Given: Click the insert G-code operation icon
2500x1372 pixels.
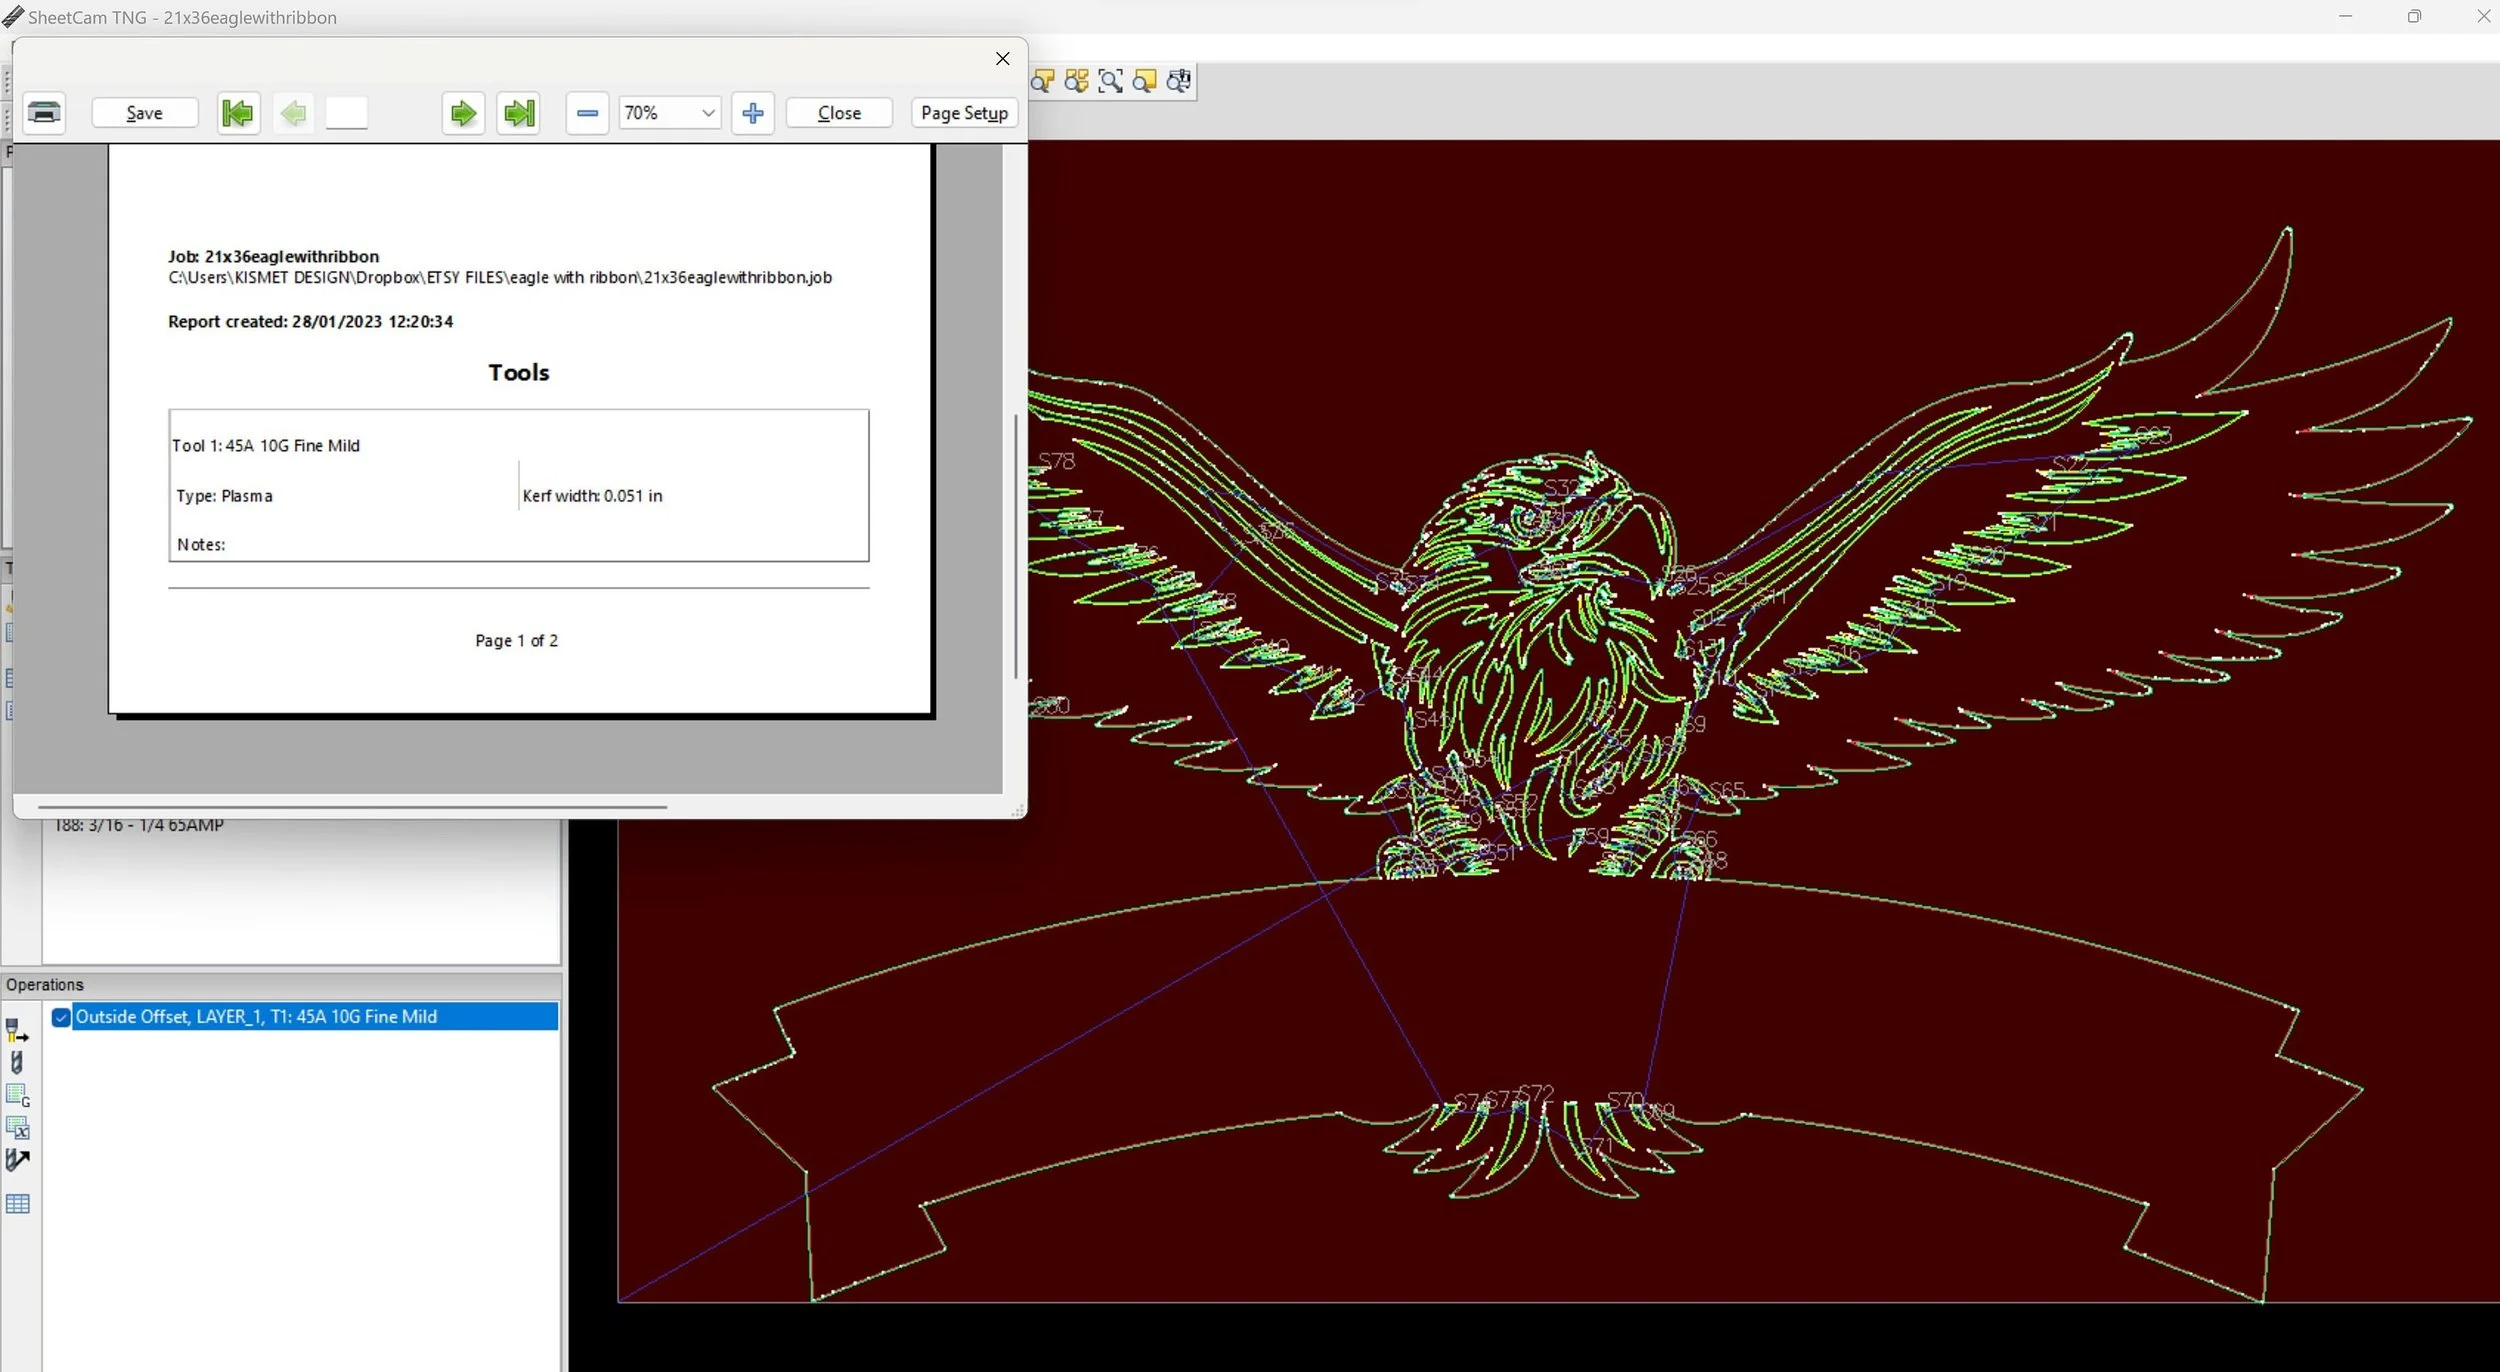Looking at the screenshot, I should click(18, 1095).
